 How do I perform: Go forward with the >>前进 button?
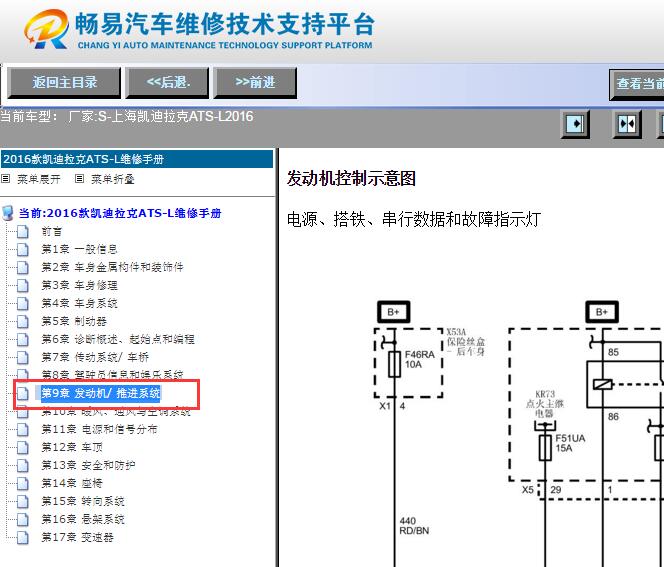255,82
